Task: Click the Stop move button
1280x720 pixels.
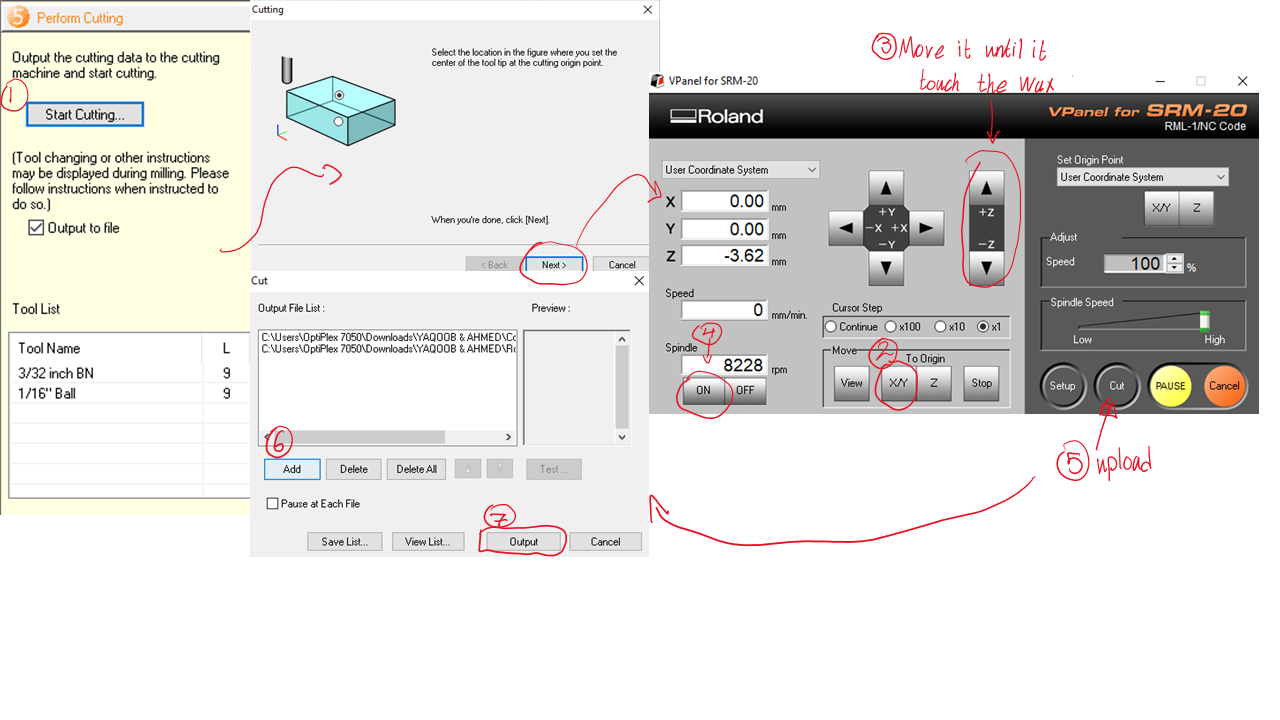Action: (x=982, y=383)
